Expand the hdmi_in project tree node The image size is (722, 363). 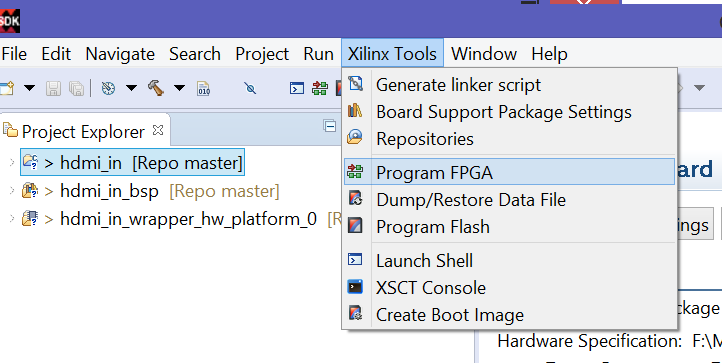(x=12, y=162)
